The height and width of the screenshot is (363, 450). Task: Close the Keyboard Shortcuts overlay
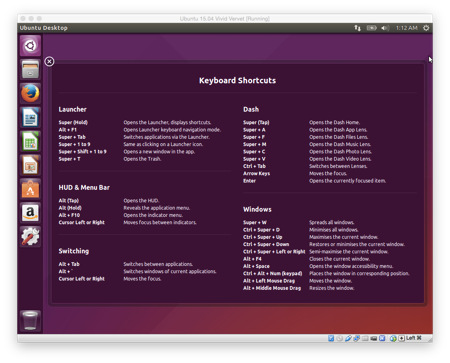click(x=49, y=61)
